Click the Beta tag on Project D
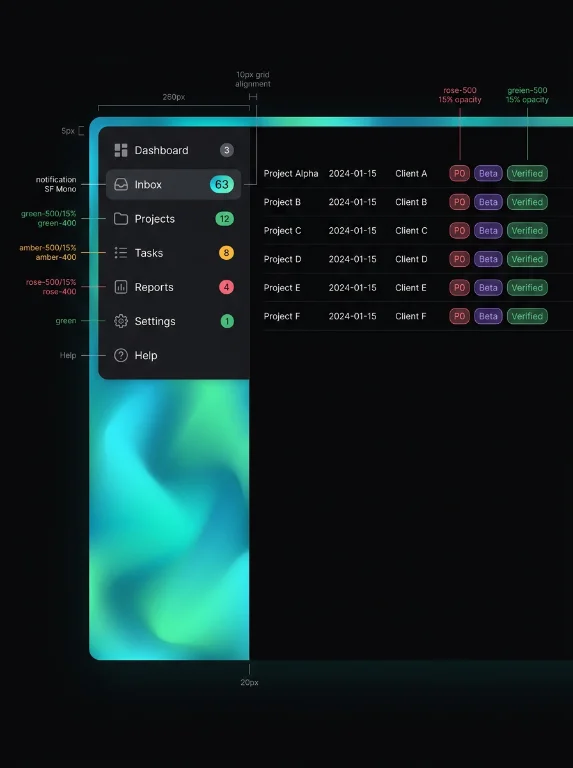 (x=488, y=259)
